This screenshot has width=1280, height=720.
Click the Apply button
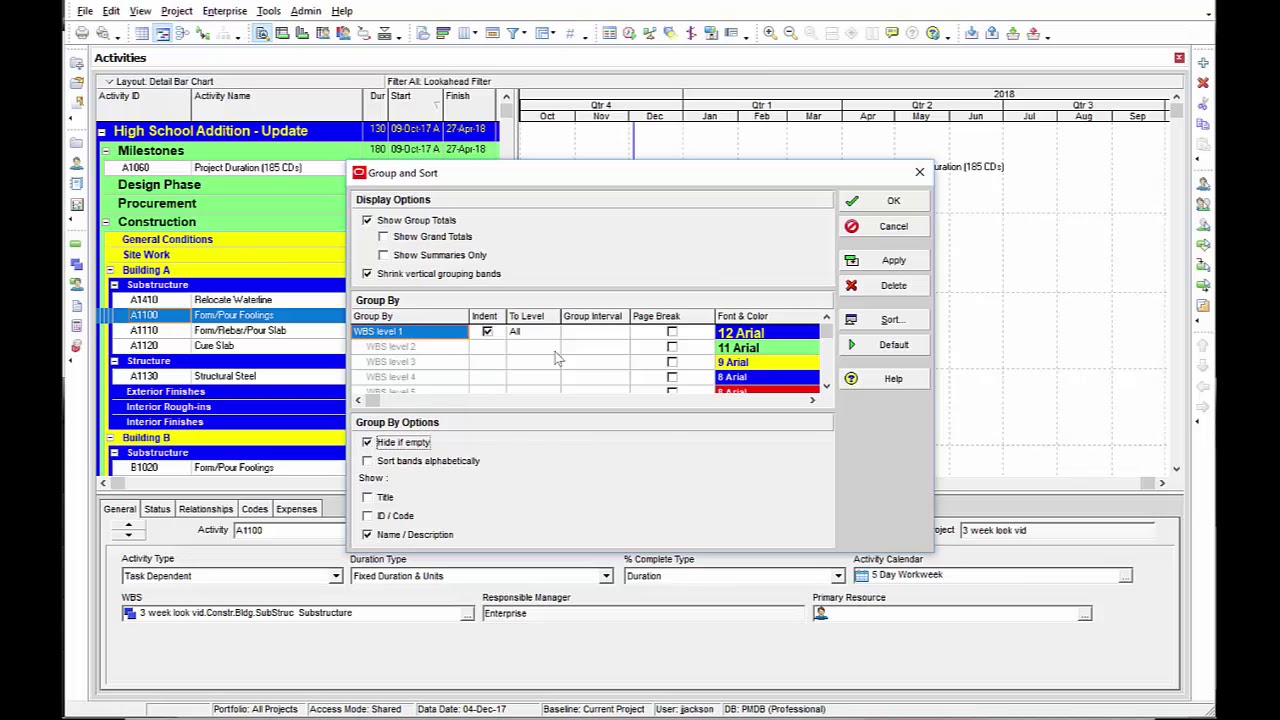(x=884, y=261)
